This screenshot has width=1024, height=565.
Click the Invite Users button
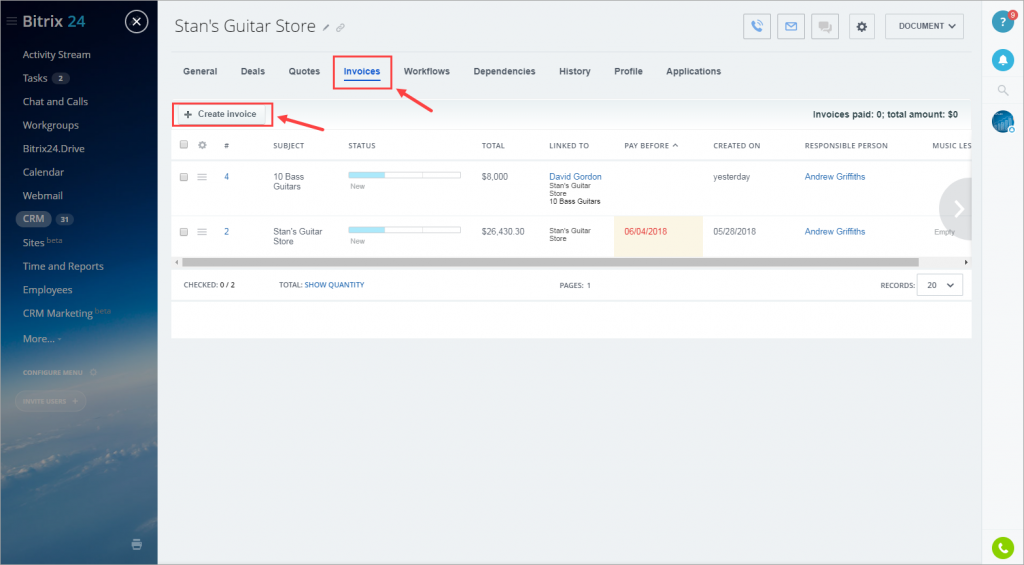50,401
